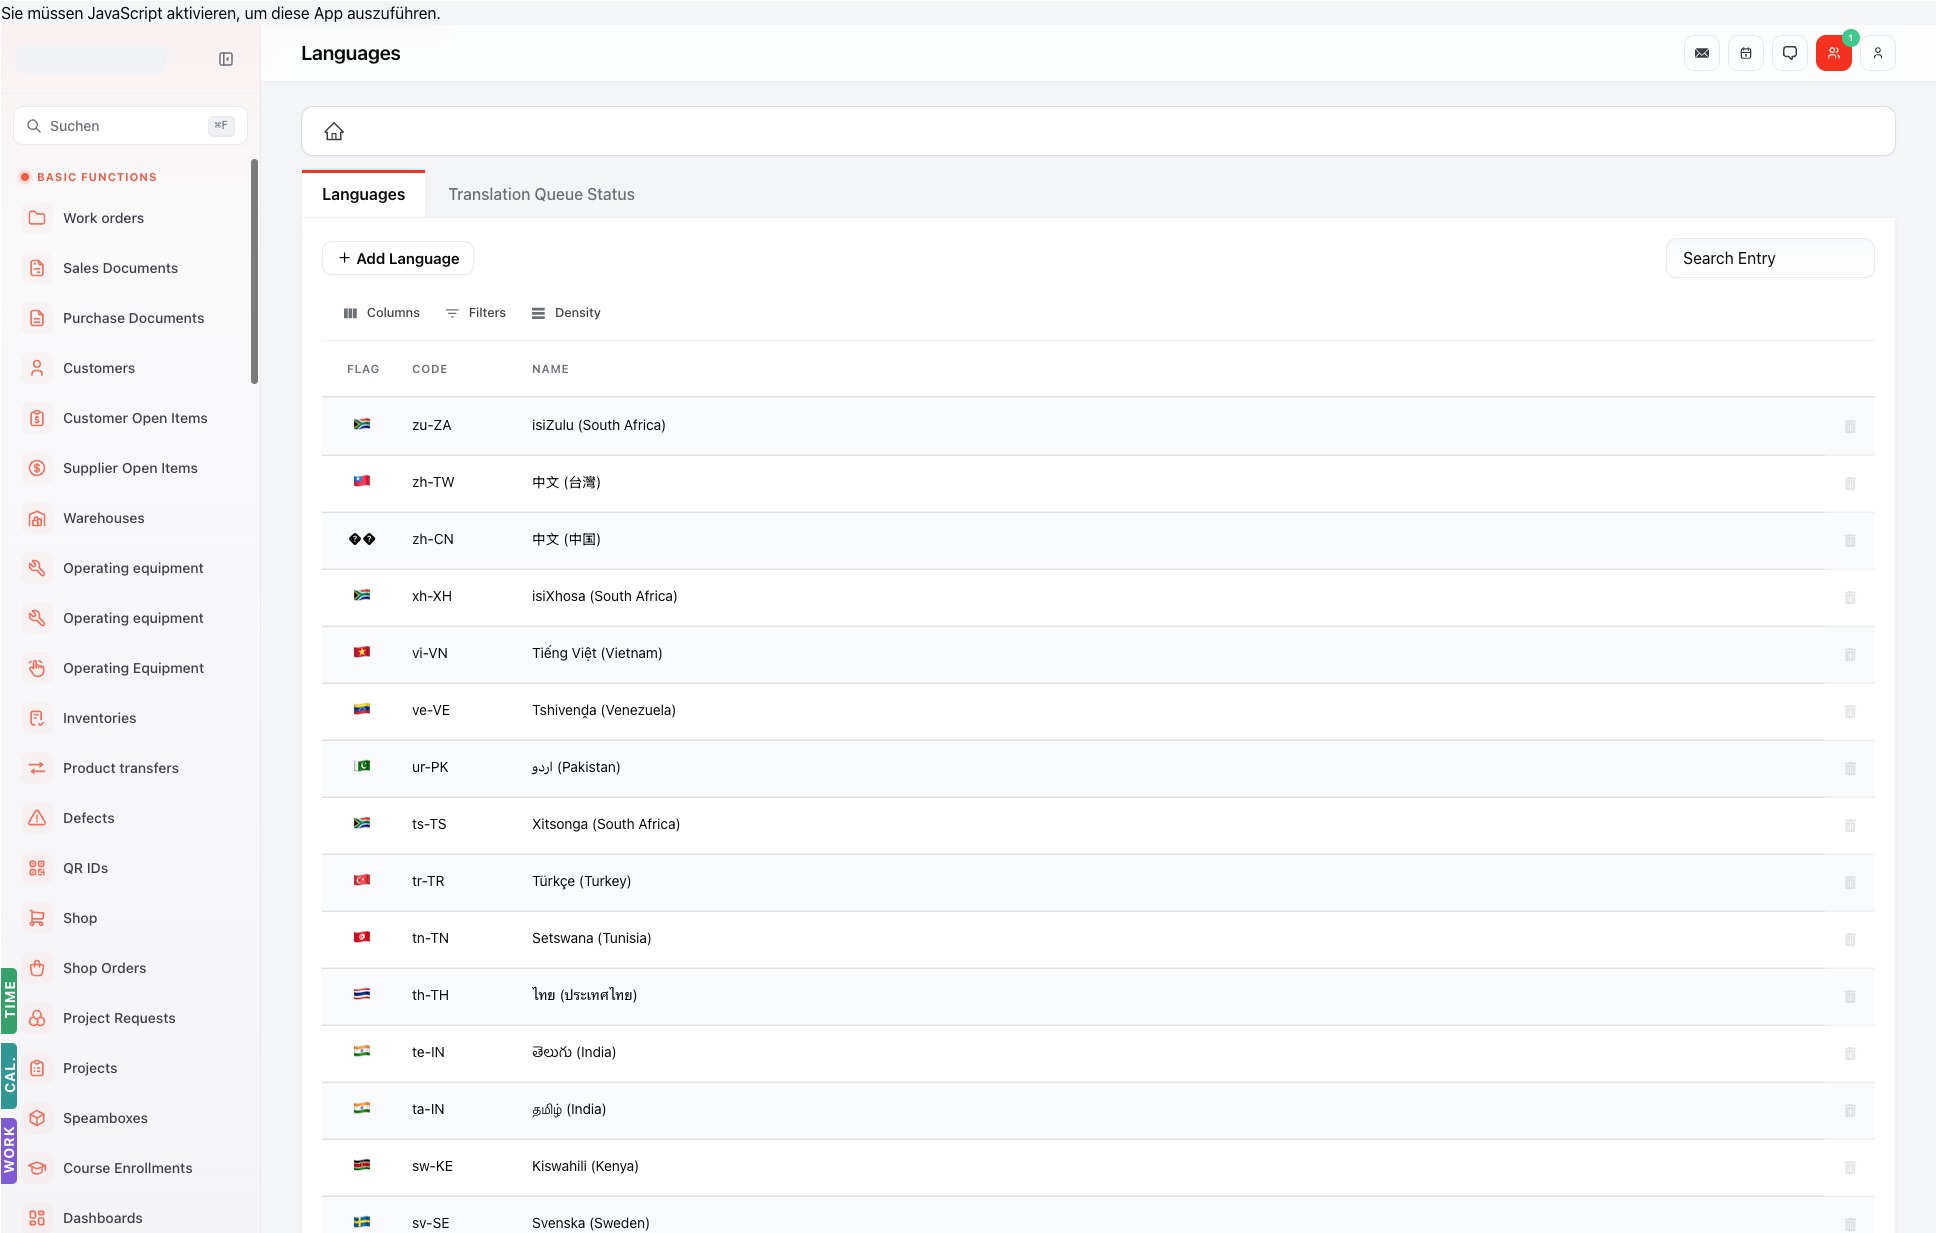Select the tn-TN Setswana row

tap(1098, 939)
